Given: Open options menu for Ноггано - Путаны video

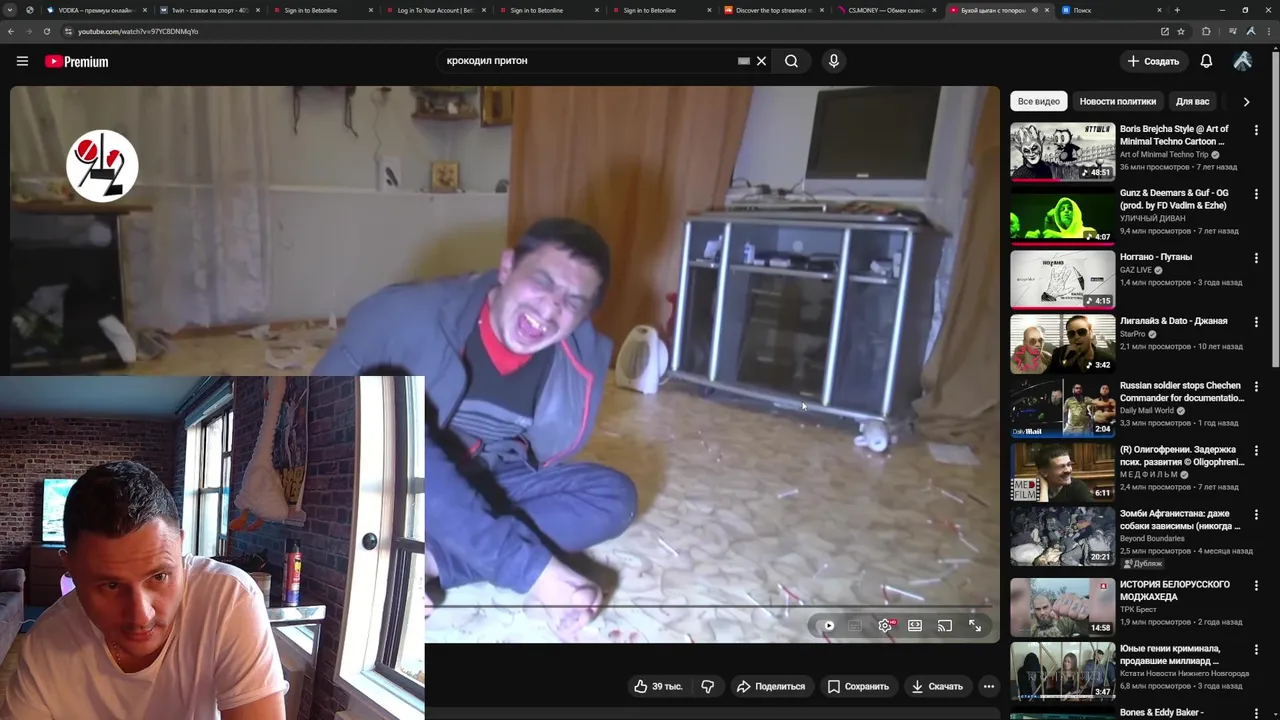Looking at the screenshot, I should click(1256, 258).
